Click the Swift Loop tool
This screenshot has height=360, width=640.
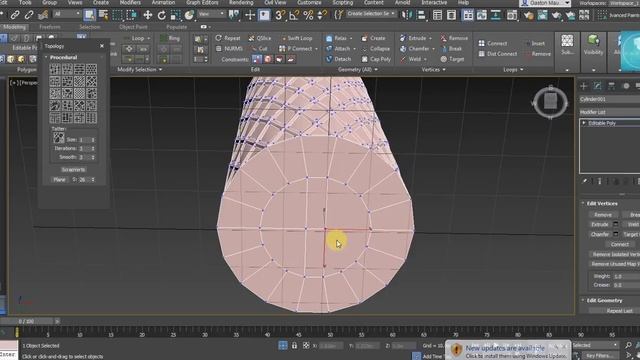297,38
